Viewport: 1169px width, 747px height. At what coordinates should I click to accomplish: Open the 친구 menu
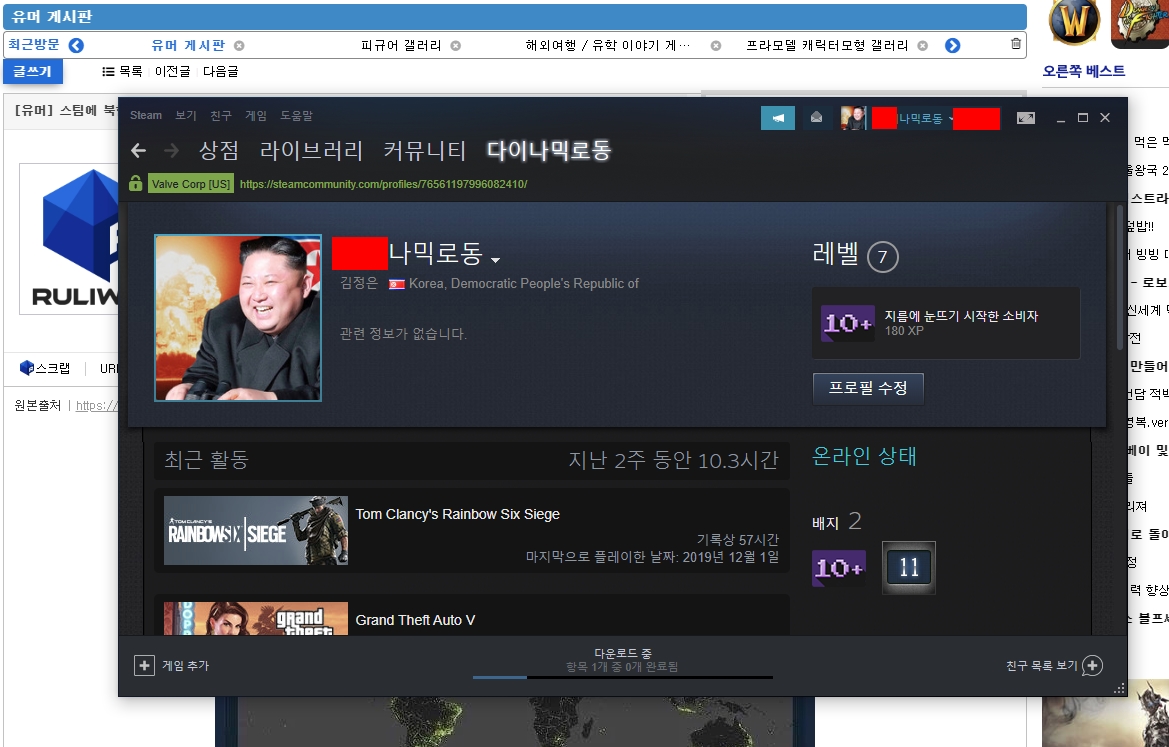click(221, 115)
